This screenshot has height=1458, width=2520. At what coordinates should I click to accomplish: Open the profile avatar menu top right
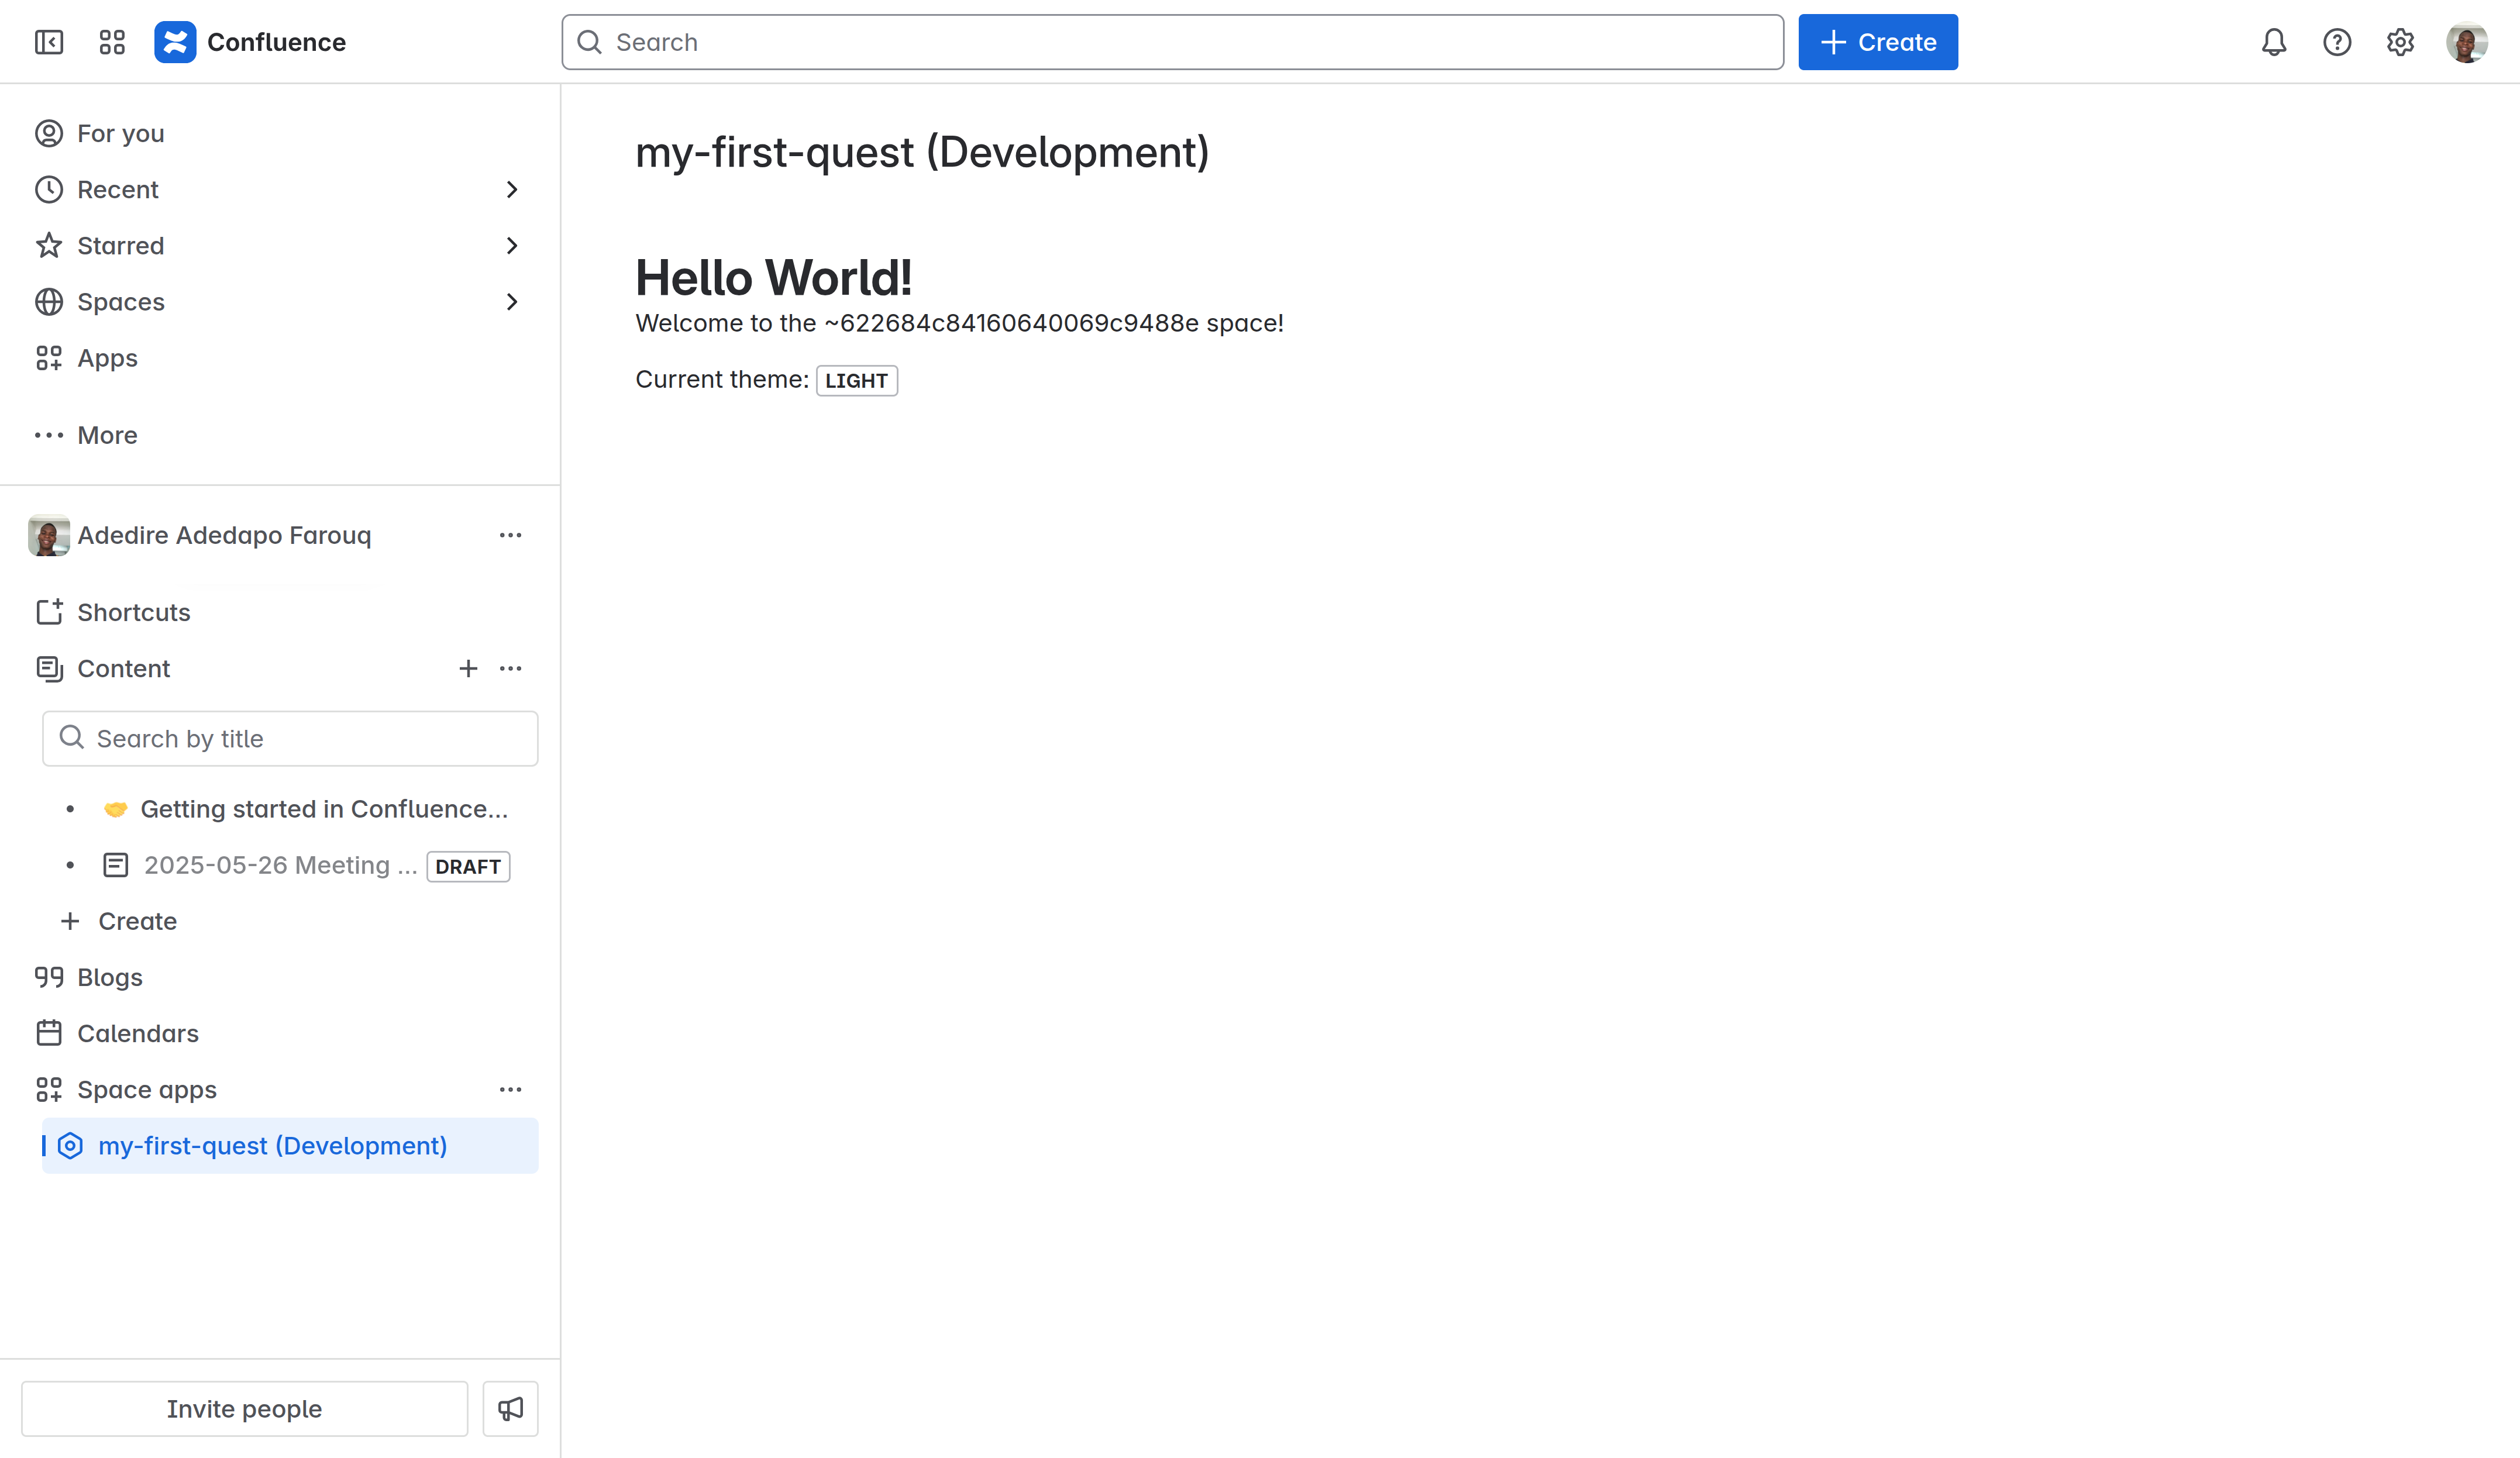pyautogui.click(x=2466, y=42)
